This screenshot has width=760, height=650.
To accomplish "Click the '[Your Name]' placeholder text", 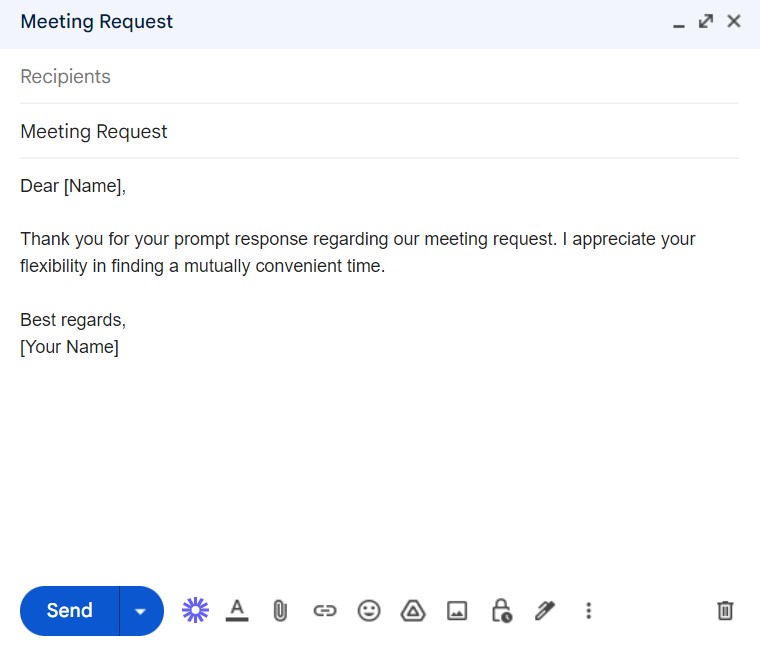I will click(69, 347).
